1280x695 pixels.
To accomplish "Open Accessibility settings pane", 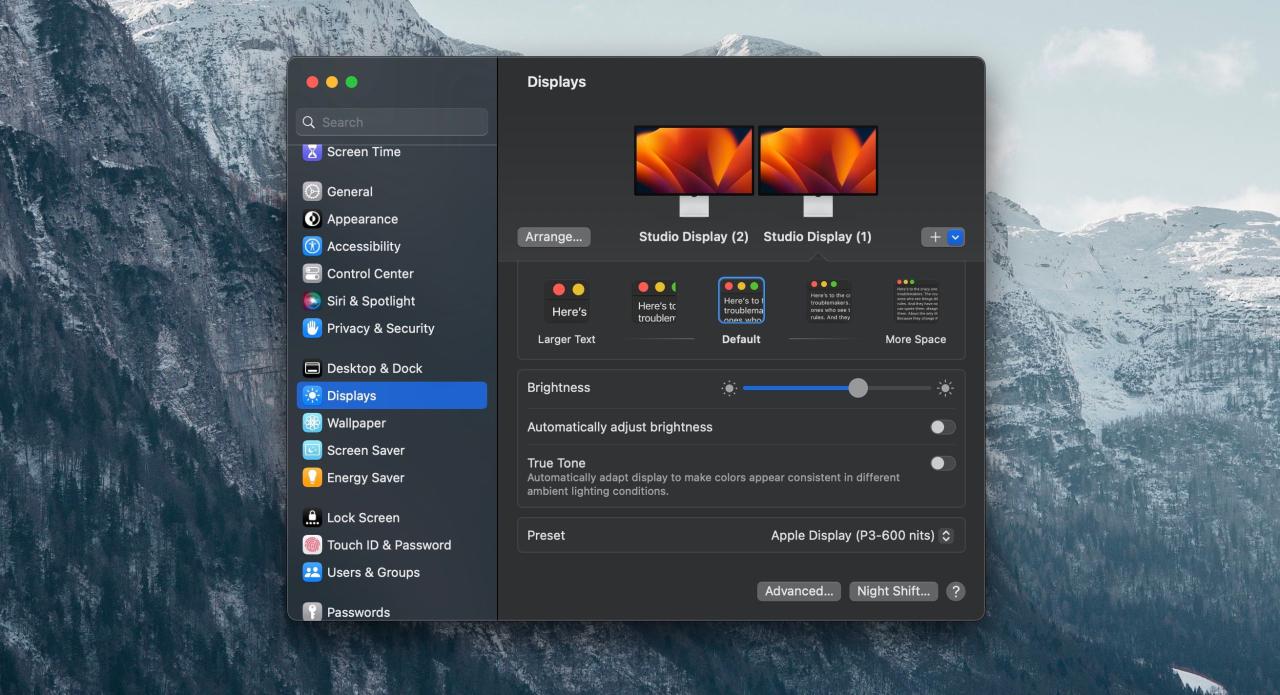I will point(392,246).
